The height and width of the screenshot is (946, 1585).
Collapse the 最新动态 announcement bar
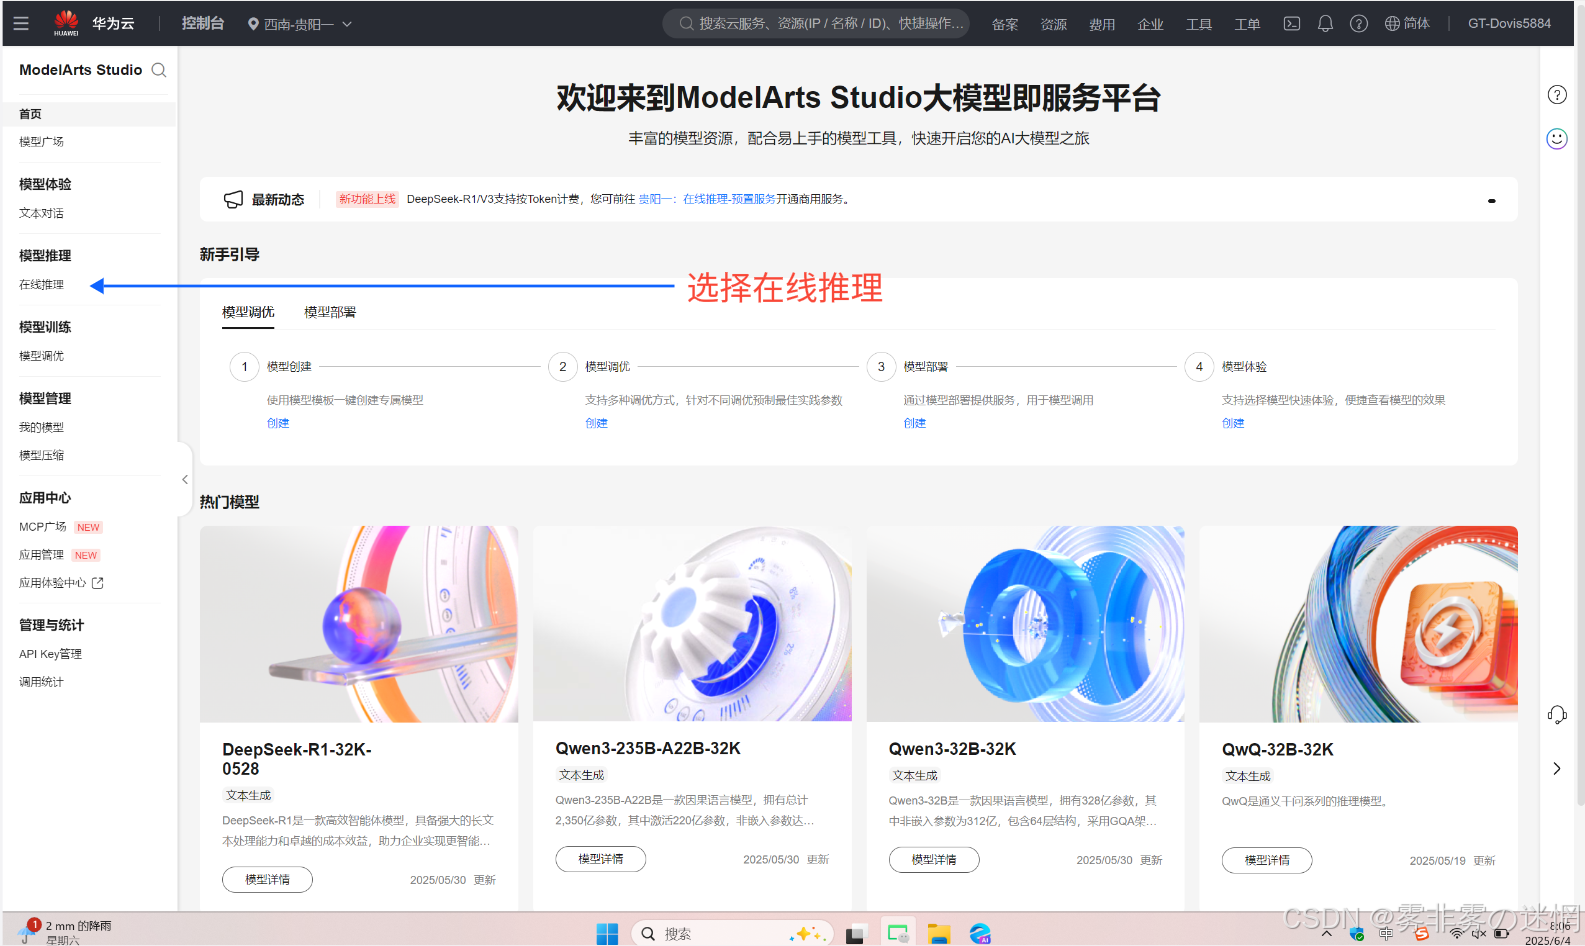click(x=1491, y=200)
